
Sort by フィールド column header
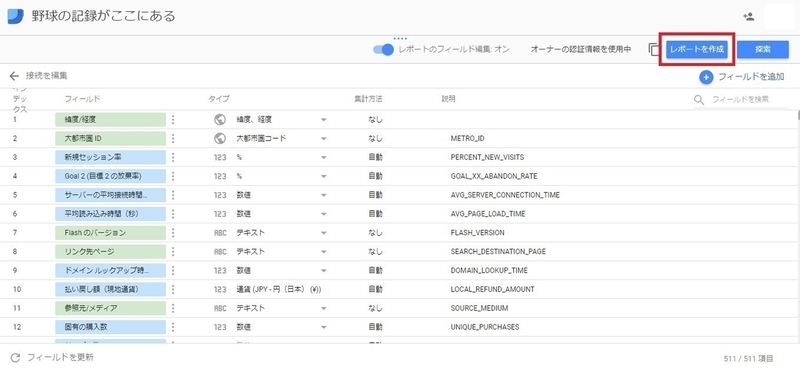(x=82, y=99)
